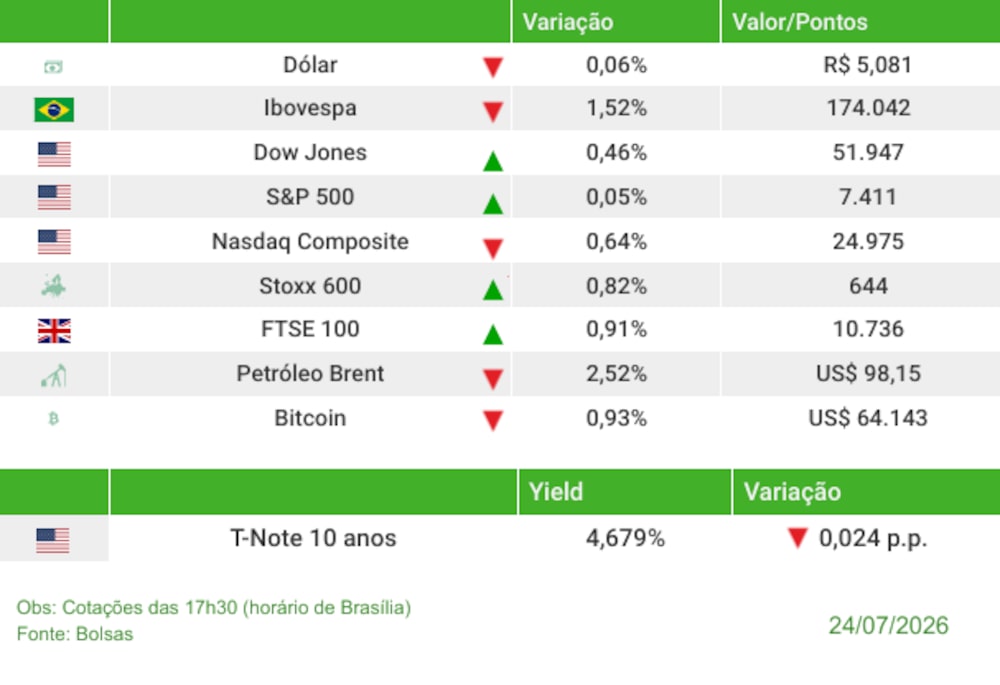Click the US flag next to Dow Jones

(54, 154)
